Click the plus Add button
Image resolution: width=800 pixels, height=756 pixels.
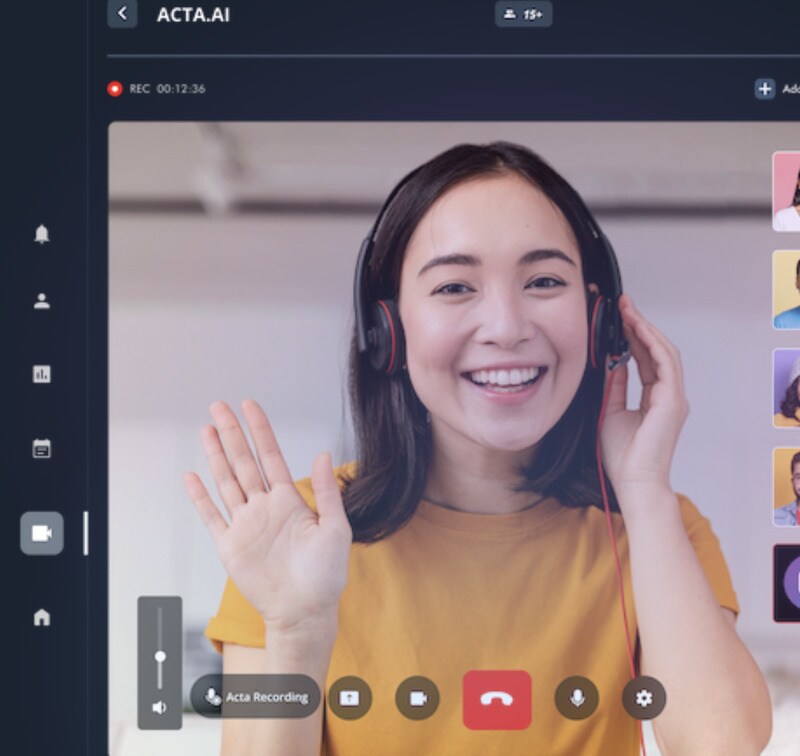(x=765, y=89)
